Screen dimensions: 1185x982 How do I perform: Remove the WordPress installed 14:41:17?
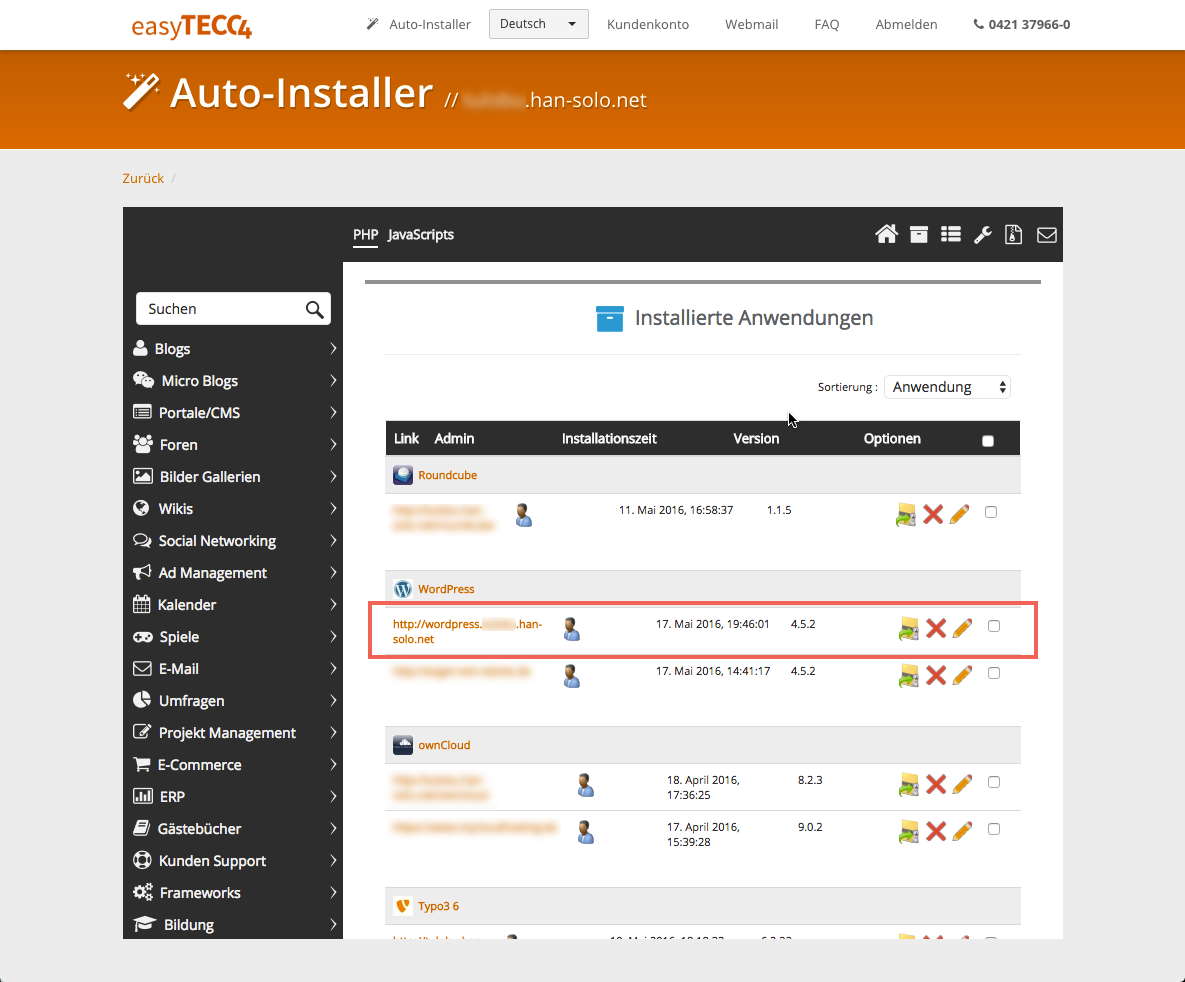coord(936,675)
